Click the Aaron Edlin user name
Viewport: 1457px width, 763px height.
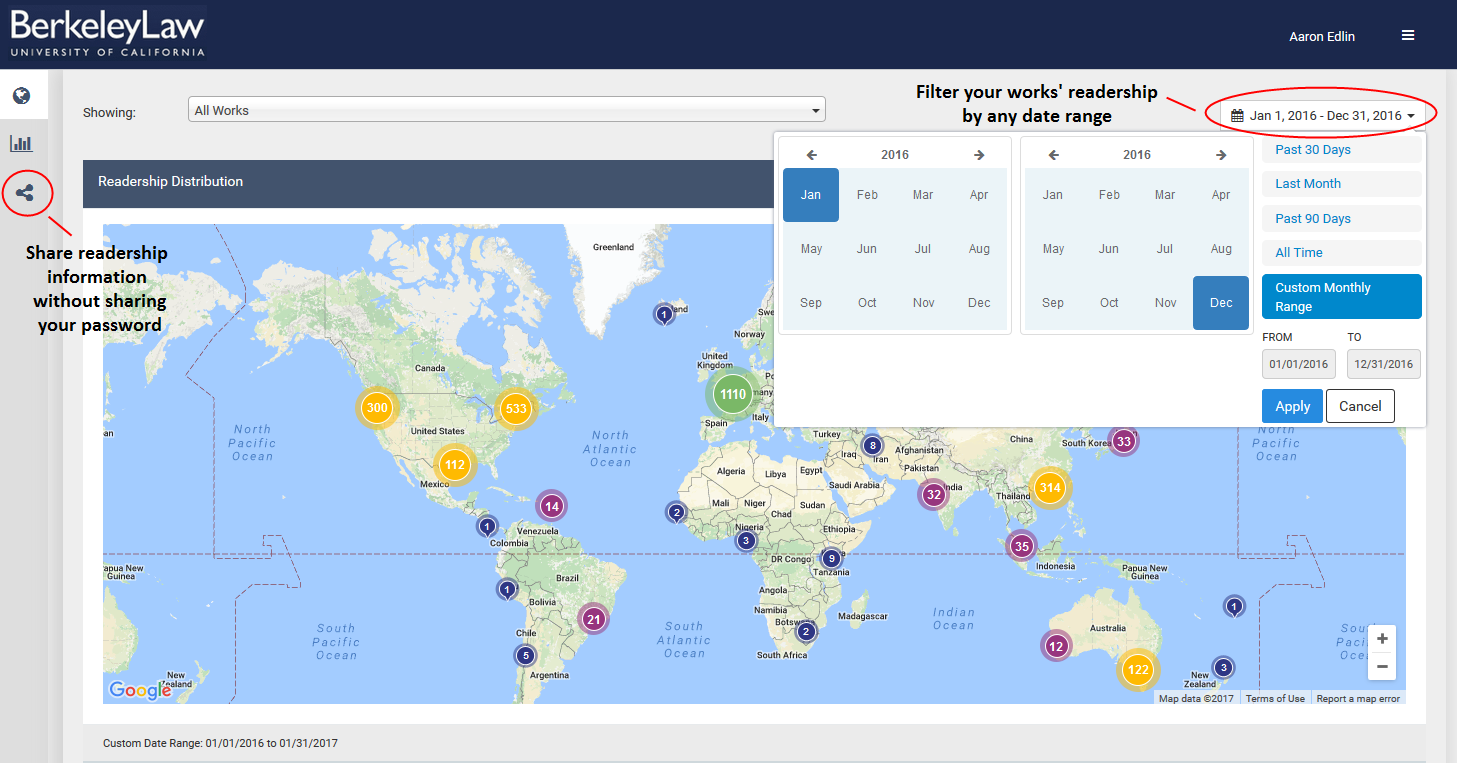(1322, 36)
